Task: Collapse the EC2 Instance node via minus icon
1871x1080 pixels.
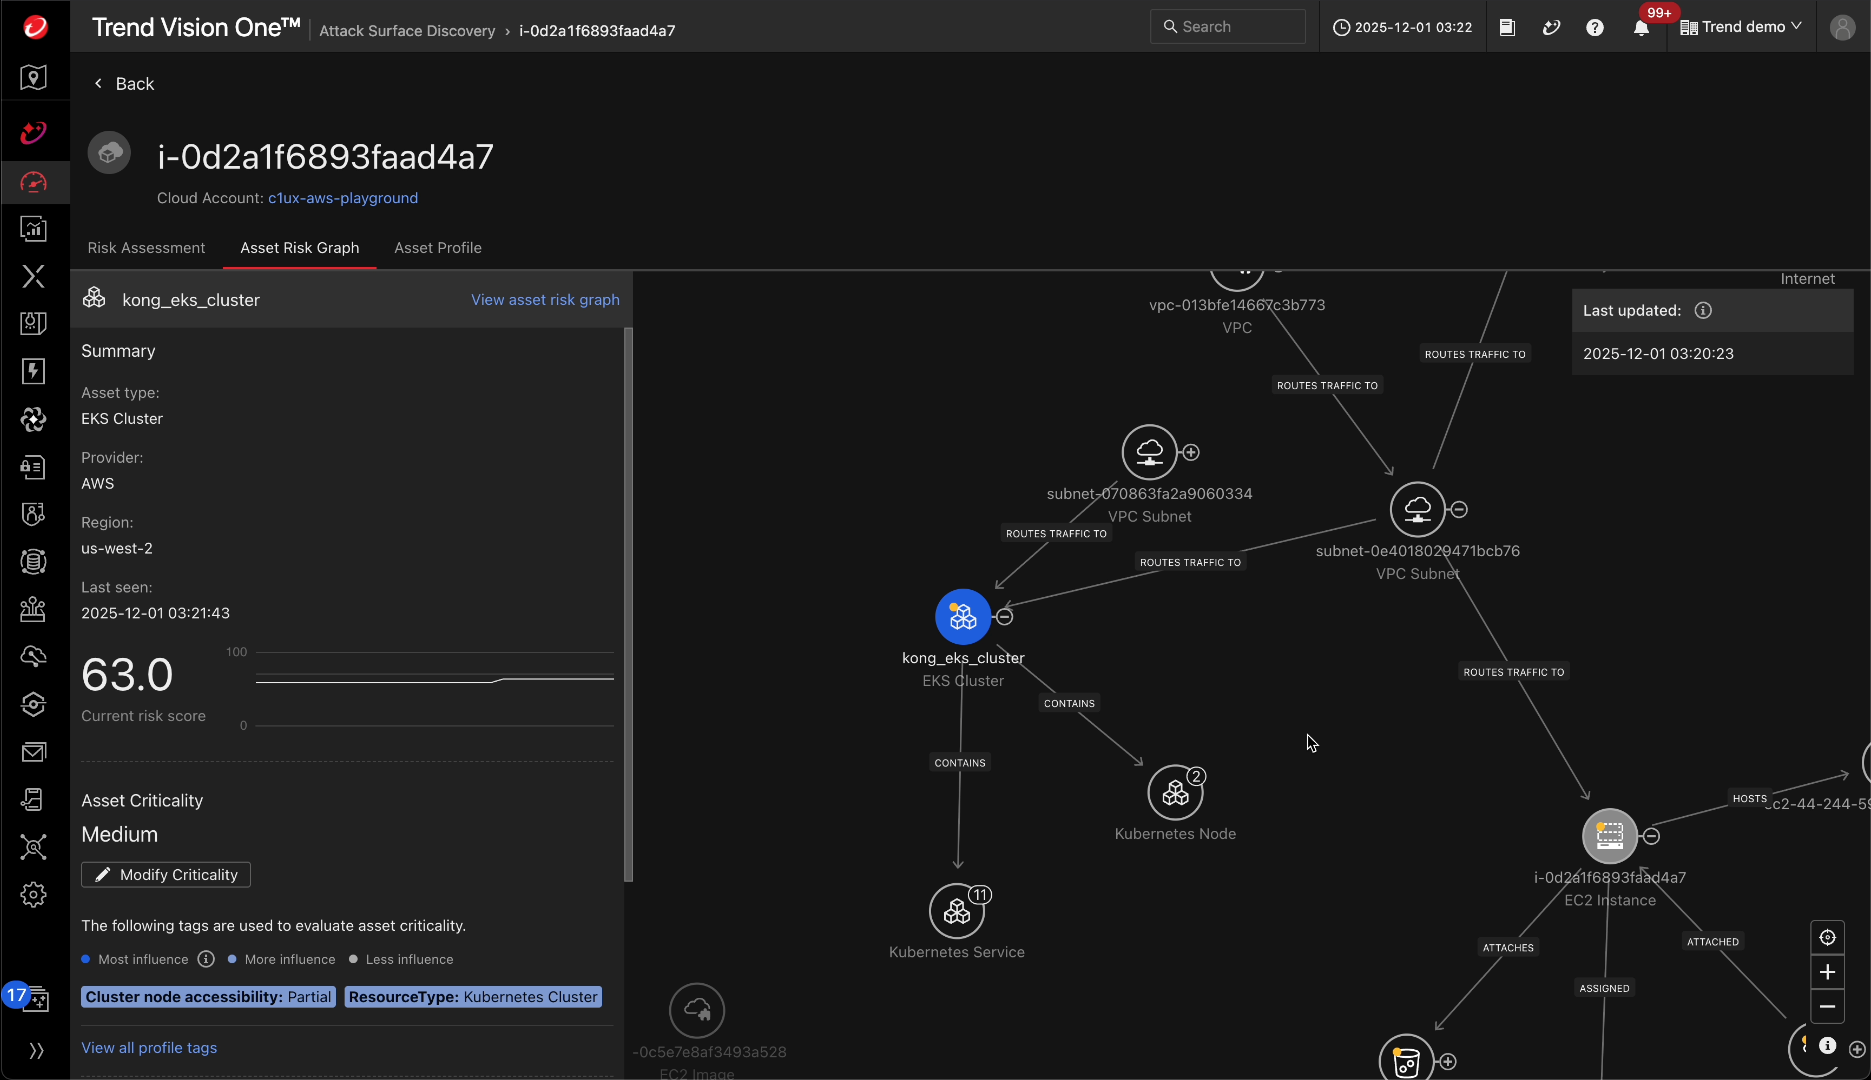Action: pyautogui.click(x=1651, y=836)
